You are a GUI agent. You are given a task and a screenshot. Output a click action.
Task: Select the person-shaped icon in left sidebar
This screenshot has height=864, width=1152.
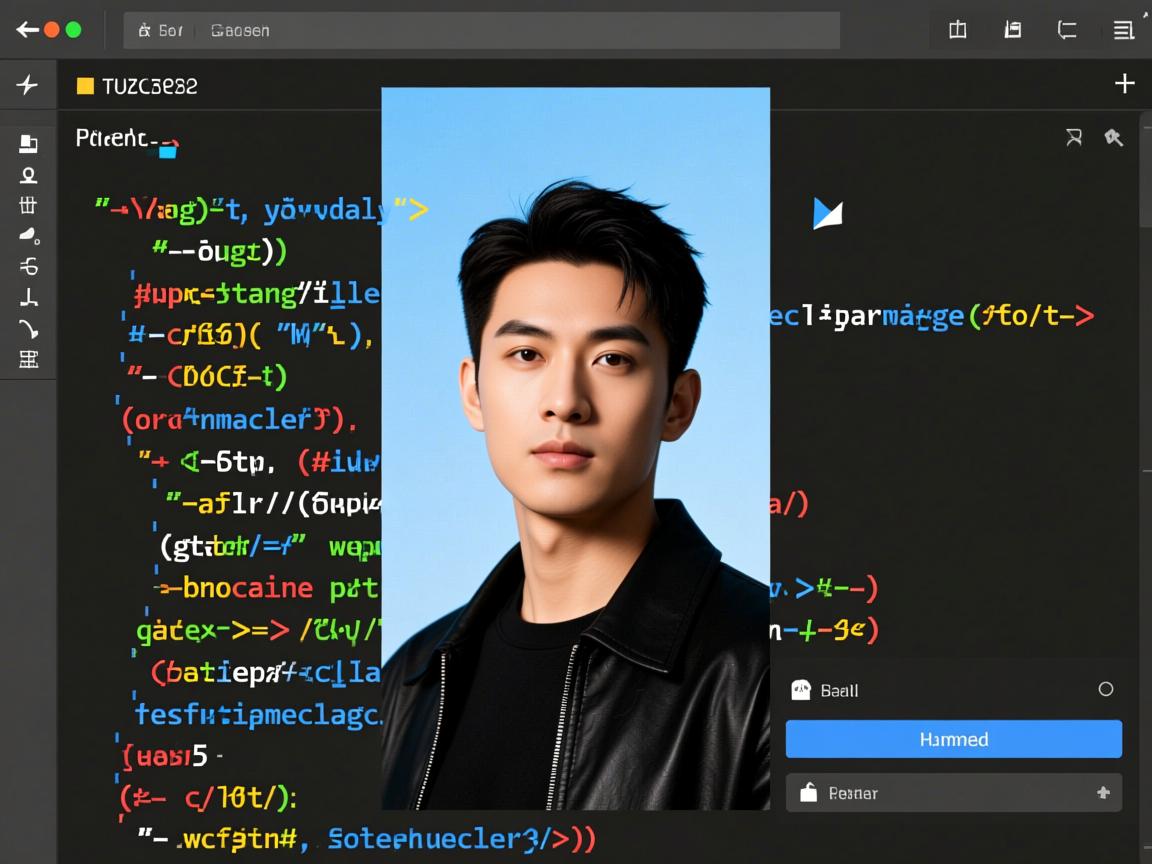[x=28, y=176]
